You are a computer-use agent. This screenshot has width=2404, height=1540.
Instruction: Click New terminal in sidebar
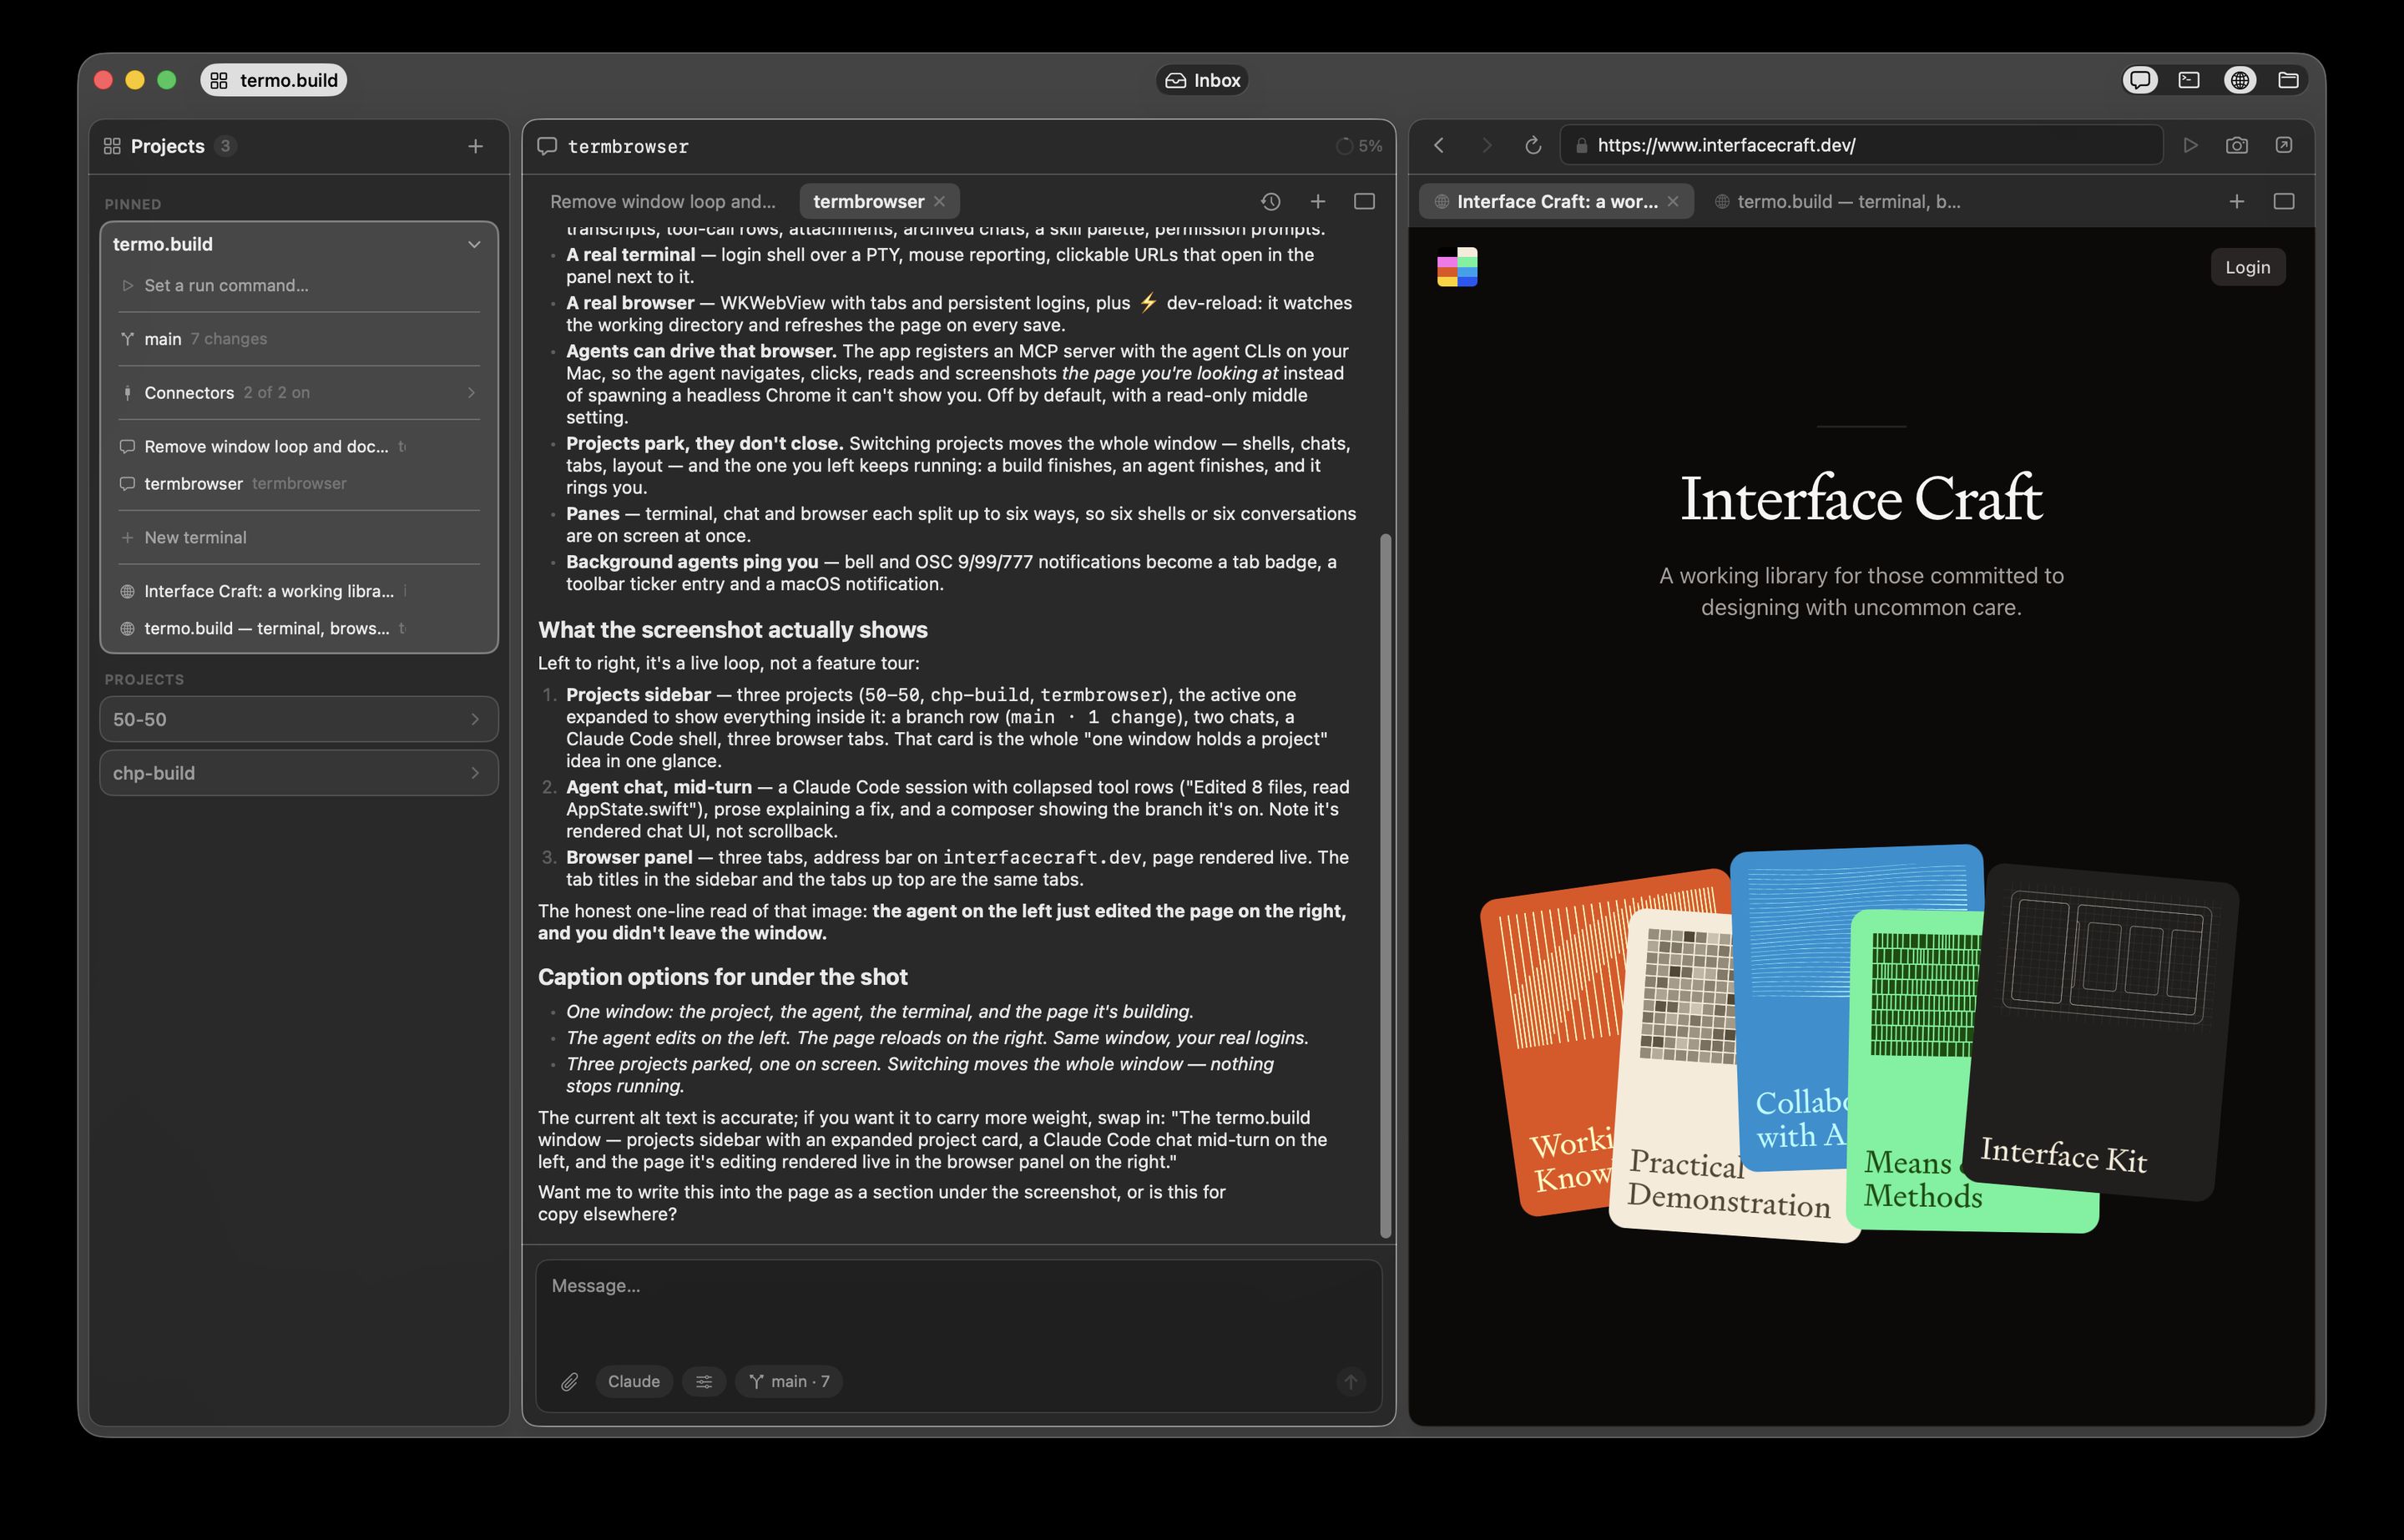(299, 537)
